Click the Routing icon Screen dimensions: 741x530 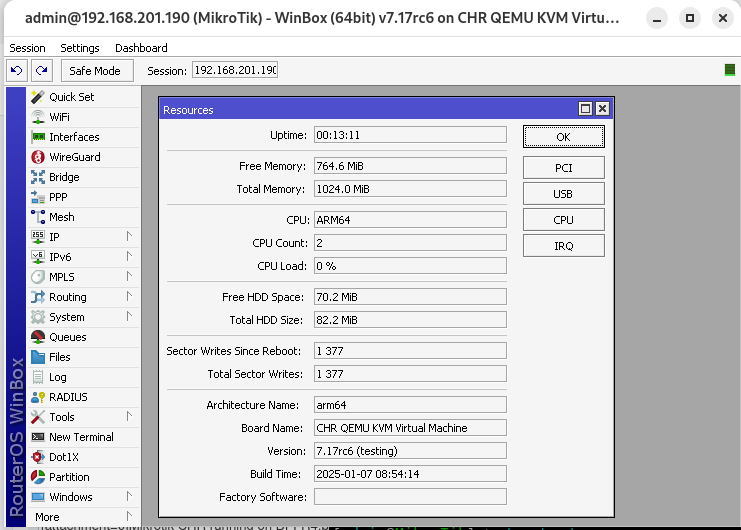point(38,297)
